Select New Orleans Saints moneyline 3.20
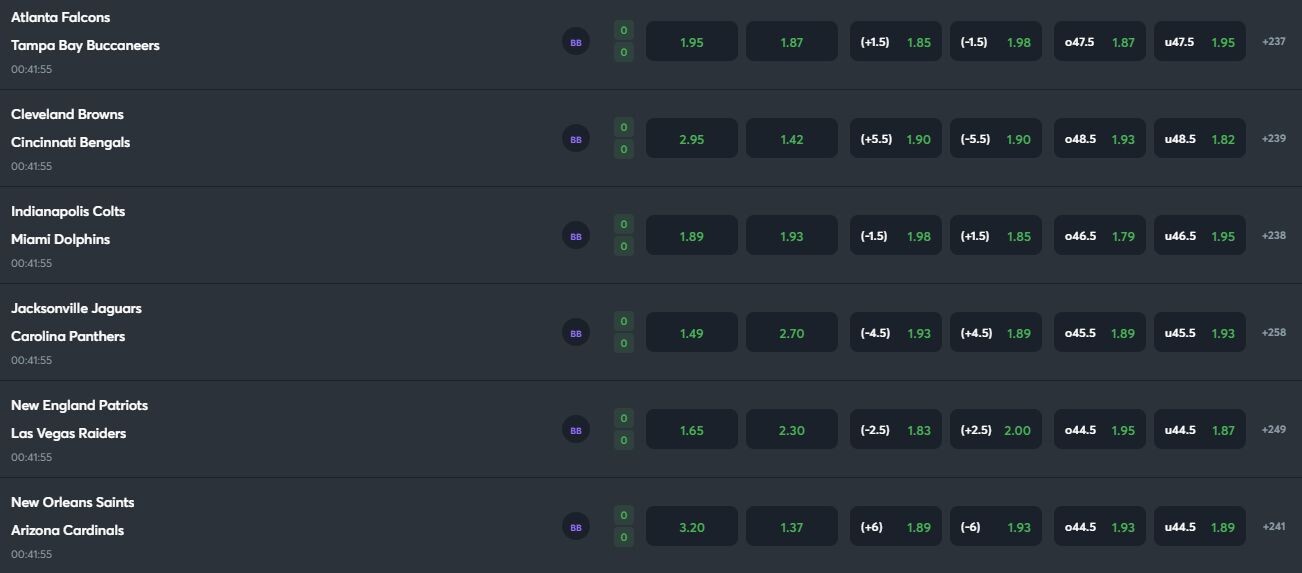 coord(692,527)
